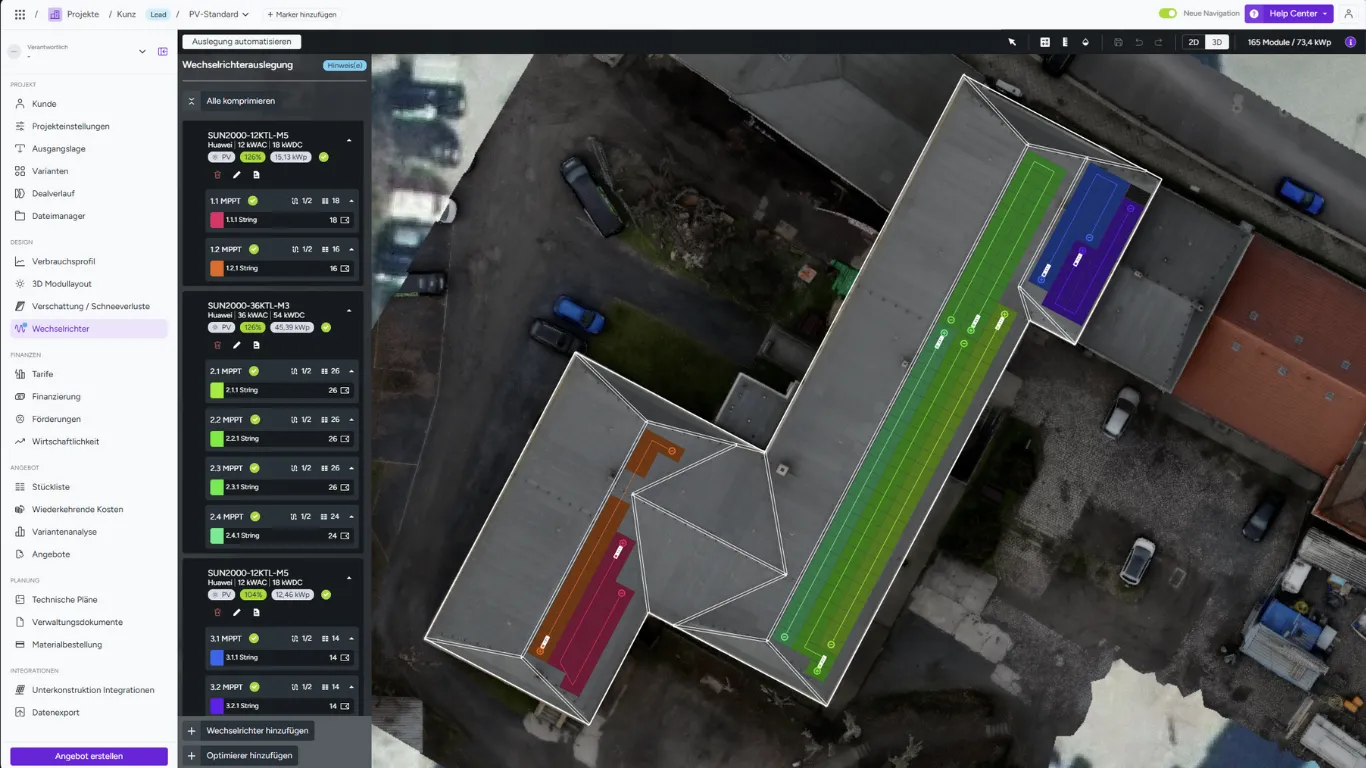Collapse the 1.1 MPPT section

click(351, 201)
